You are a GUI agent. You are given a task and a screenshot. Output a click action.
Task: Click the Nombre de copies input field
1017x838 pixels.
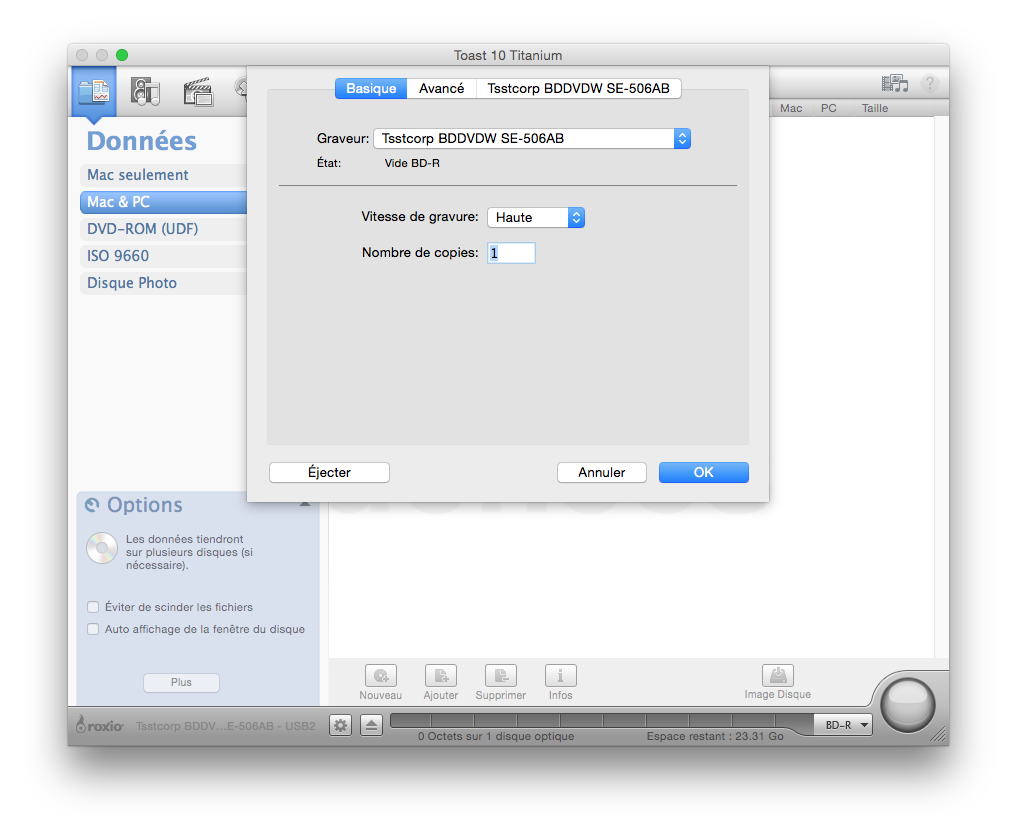tap(512, 253)
